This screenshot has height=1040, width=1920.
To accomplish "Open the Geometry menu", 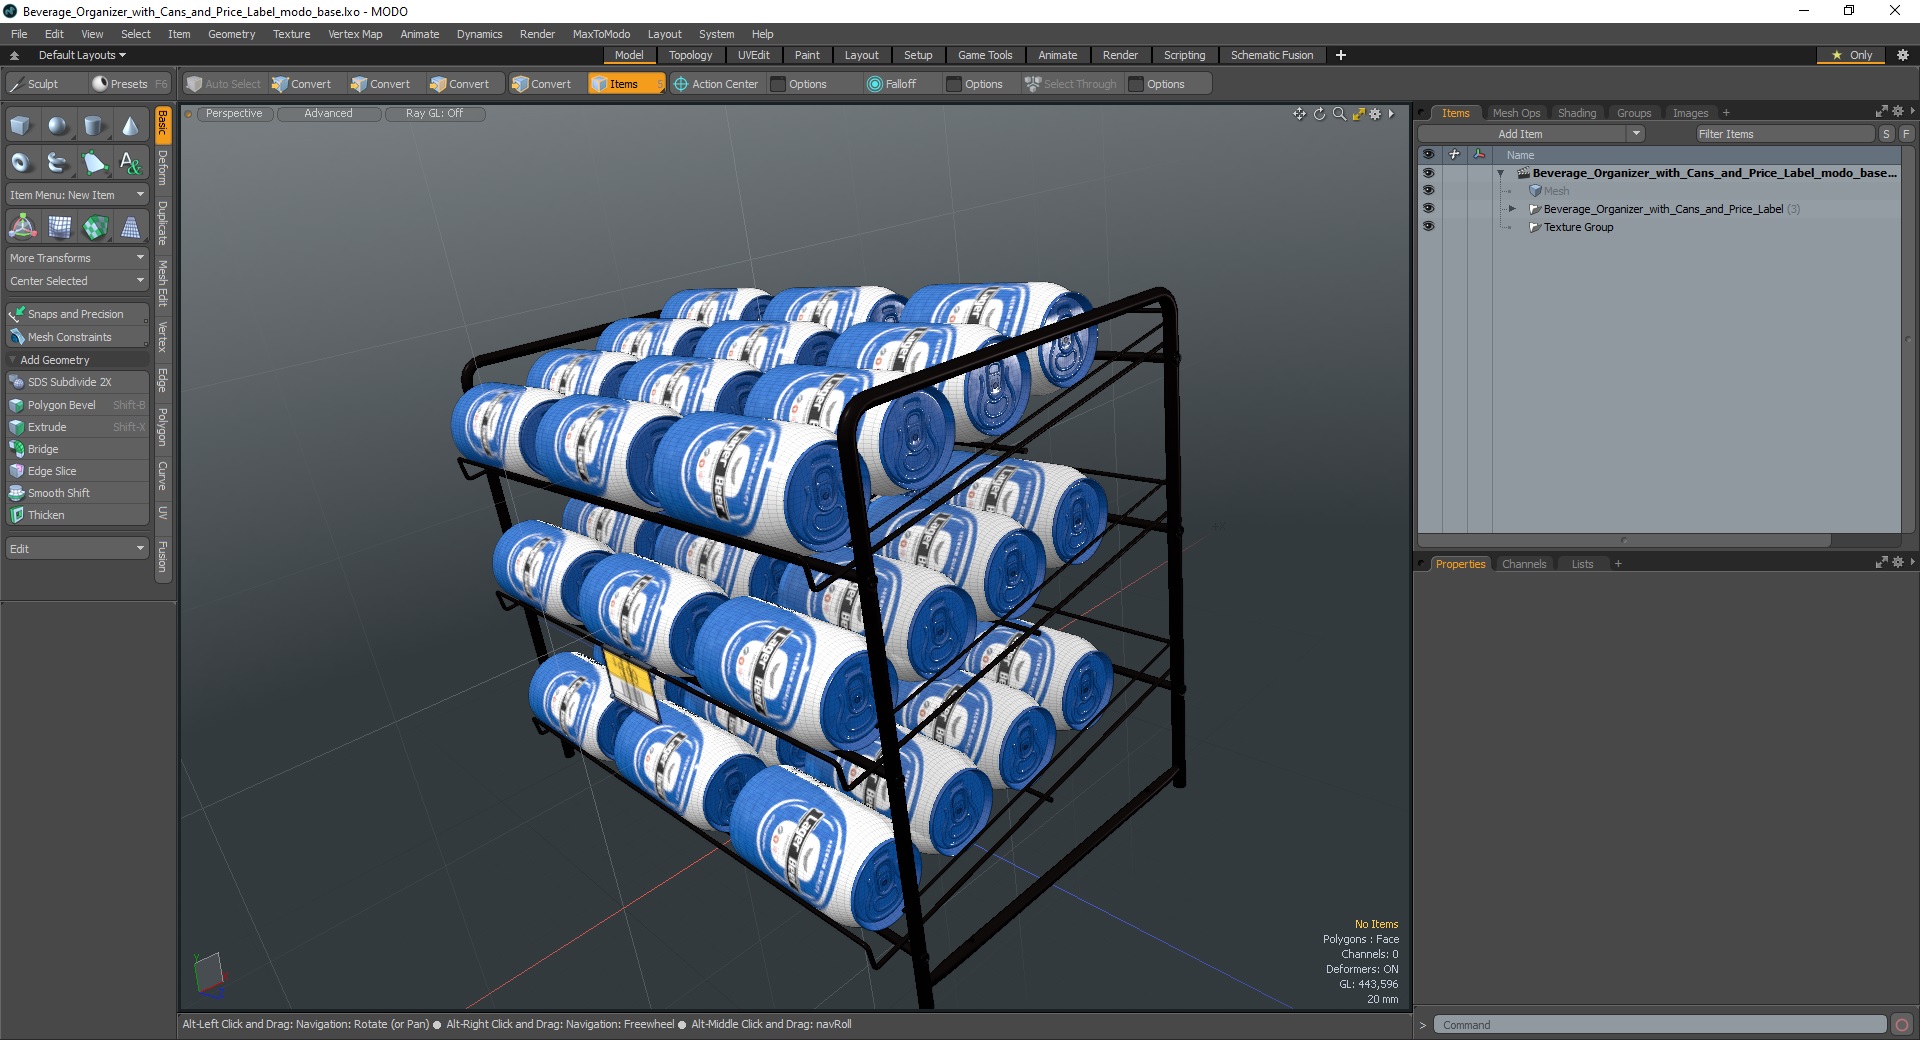I will 231,34.
